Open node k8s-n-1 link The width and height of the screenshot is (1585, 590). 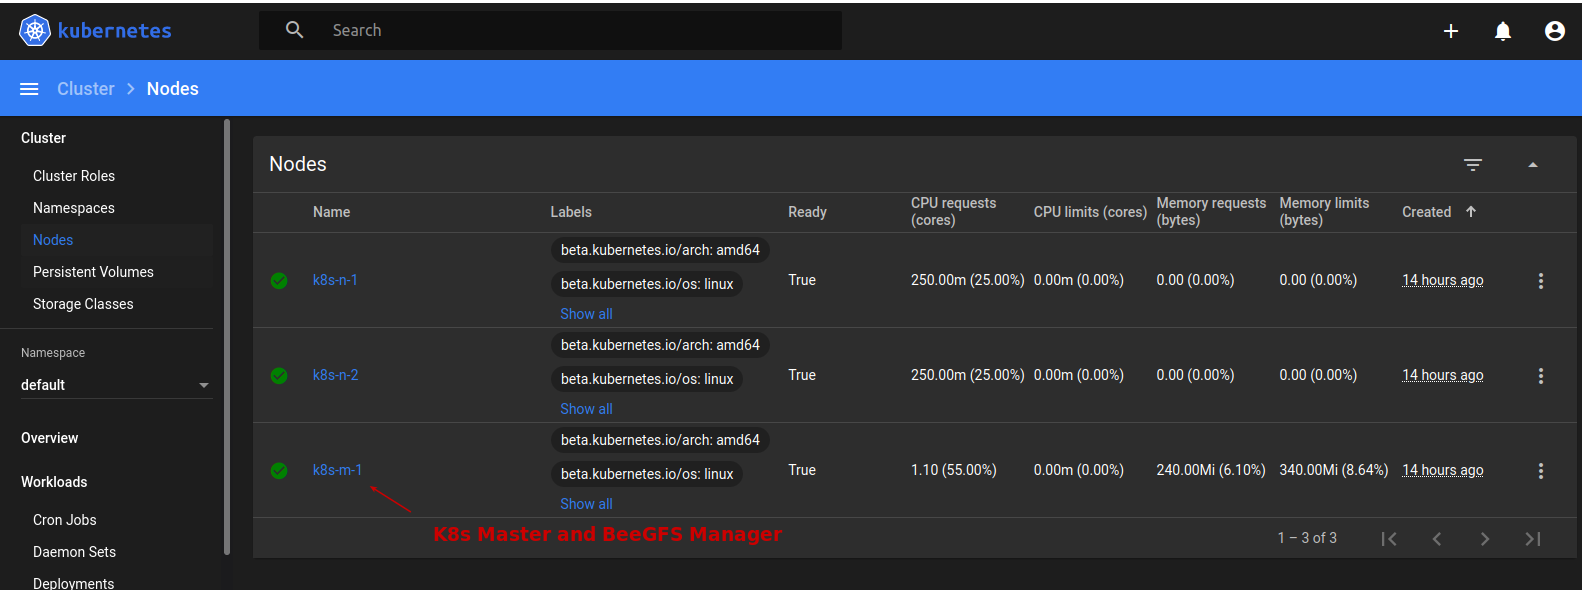point(335,280)
